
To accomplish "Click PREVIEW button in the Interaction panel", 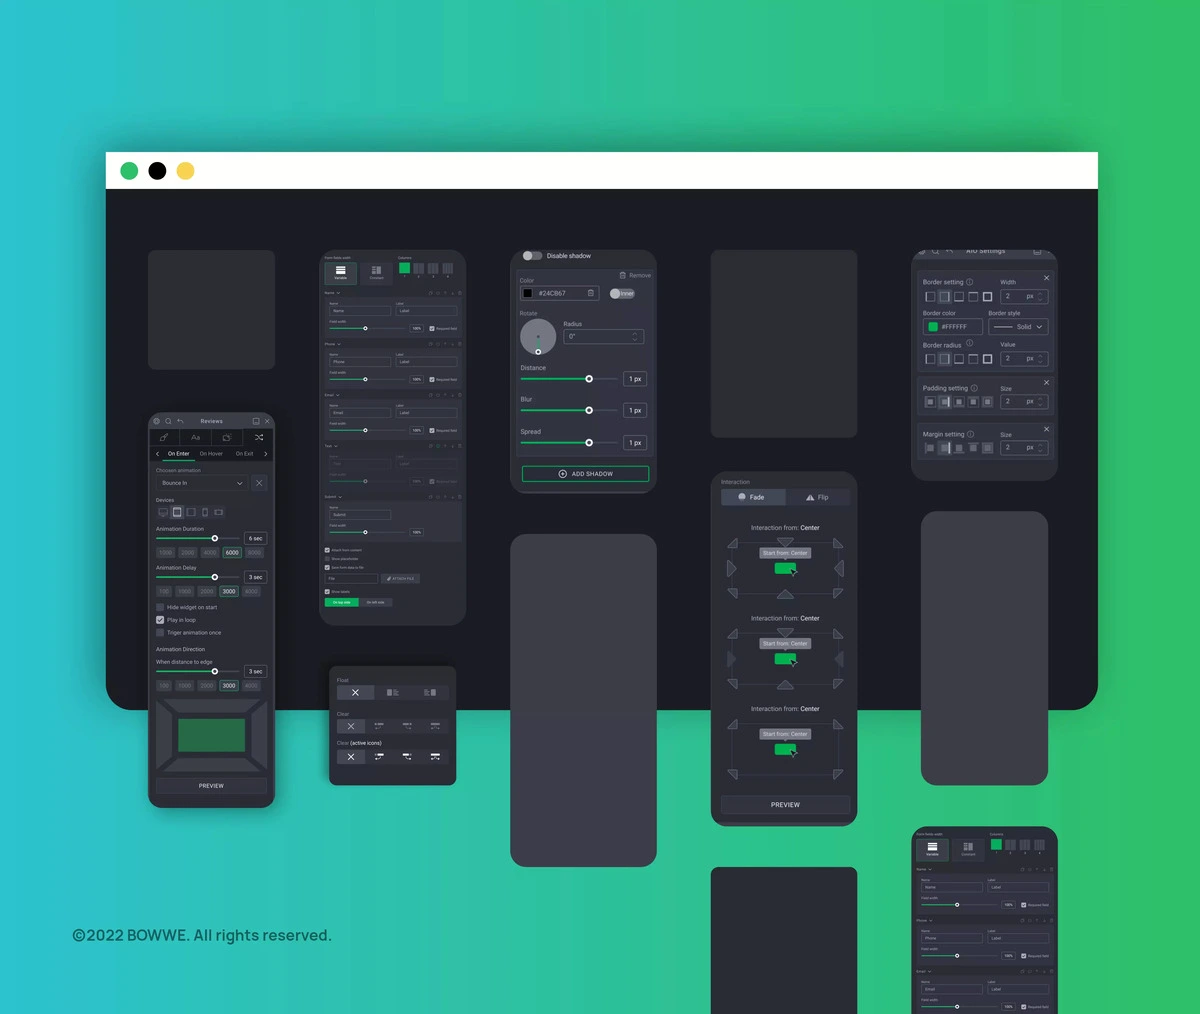I will [785, 804].
